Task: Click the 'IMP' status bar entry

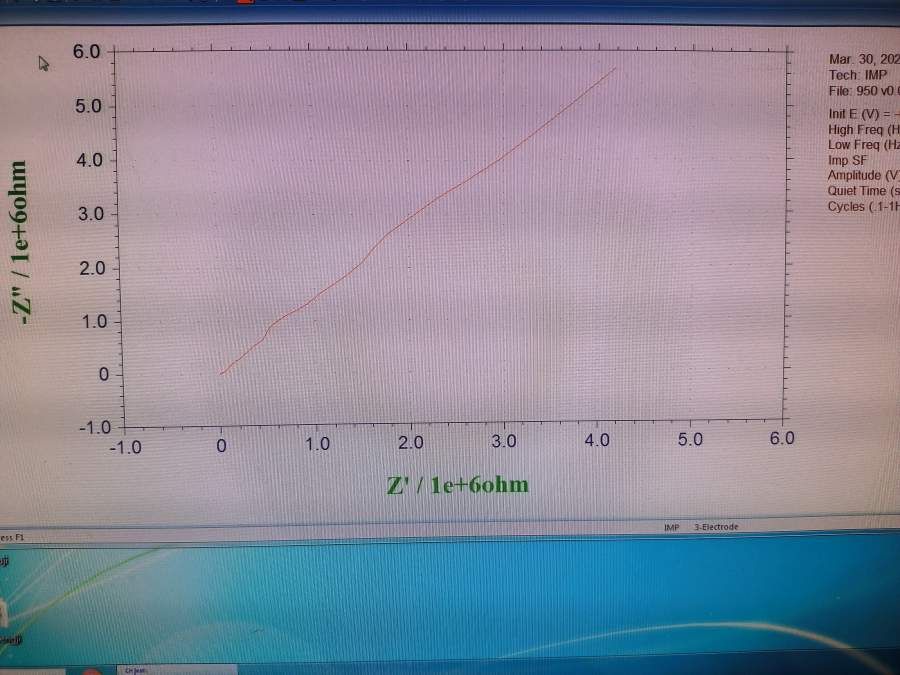Action: click(x=672, y=527)
